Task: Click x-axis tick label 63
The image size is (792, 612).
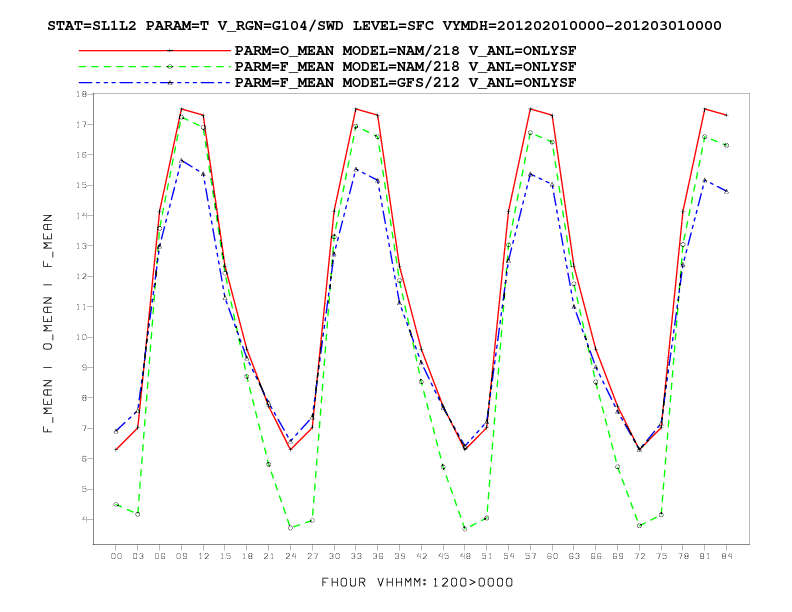Action: (x=574, y=556)
